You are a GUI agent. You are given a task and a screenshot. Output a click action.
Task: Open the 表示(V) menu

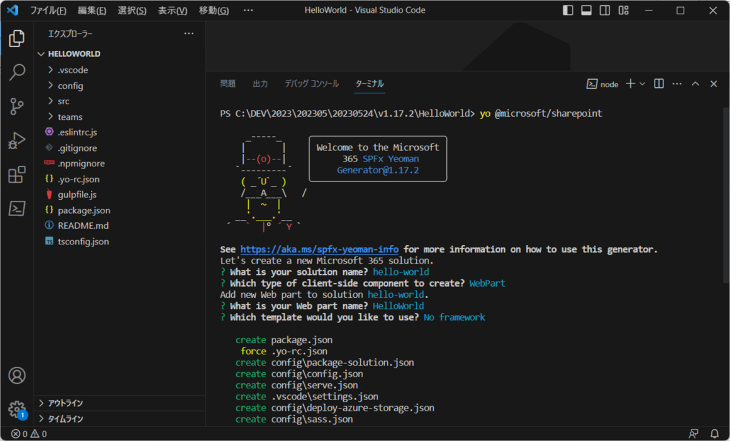pyautogui.click(x=172, y=10)
